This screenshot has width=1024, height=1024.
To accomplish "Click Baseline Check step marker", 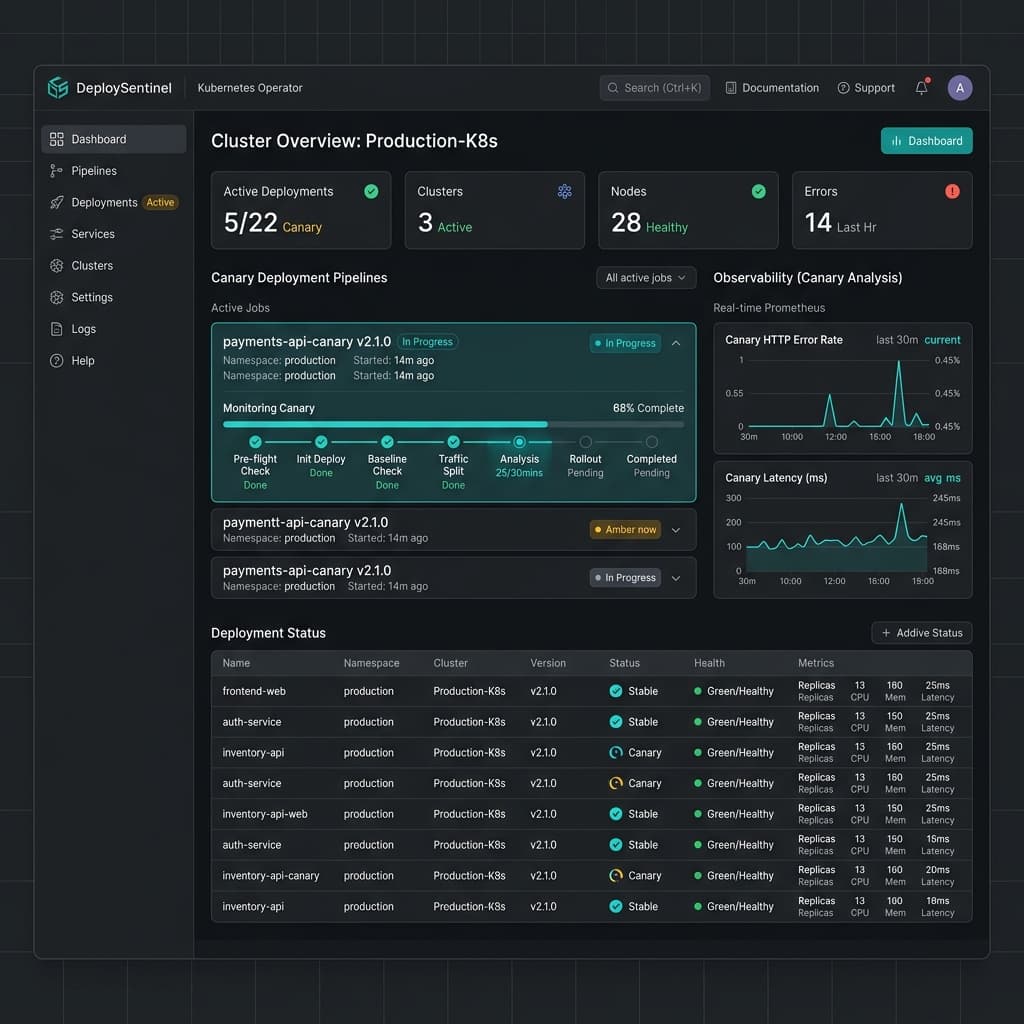I will pyautogui.click(x=387, y=442).
